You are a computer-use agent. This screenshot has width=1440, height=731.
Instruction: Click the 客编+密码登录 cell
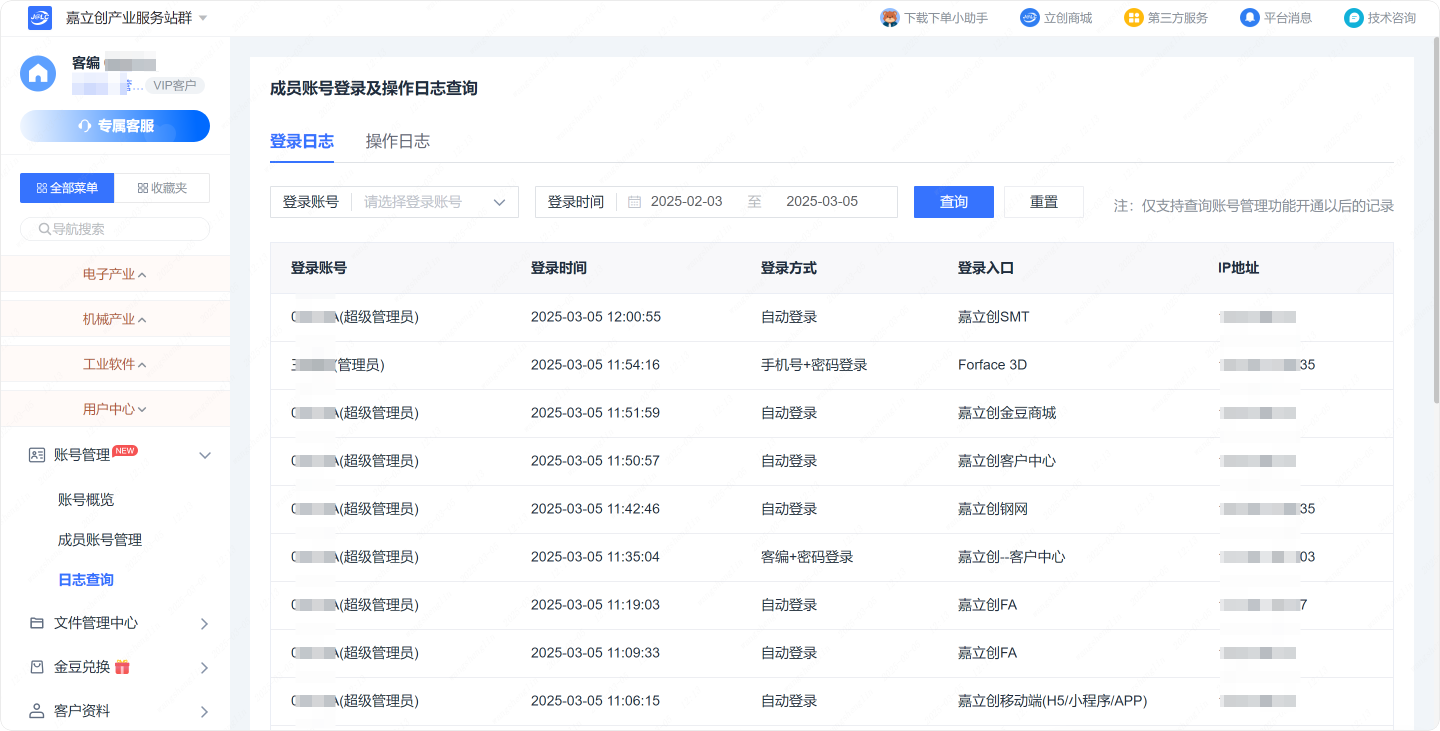pos(807,557)
